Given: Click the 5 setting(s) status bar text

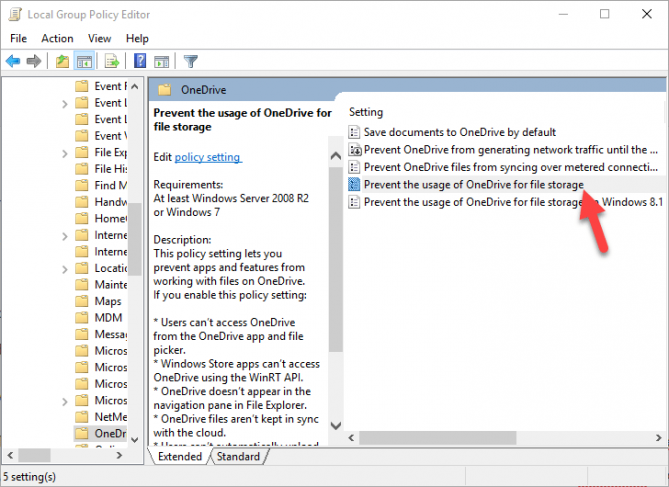Looking at the screenshot, I should (x=29, y=477).
